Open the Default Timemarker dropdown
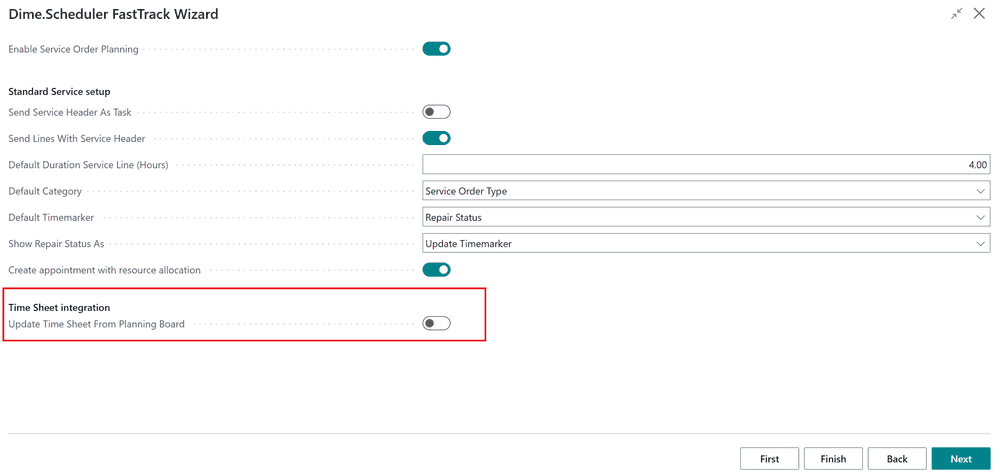This screenshot has width=1000, height=476. pos(706,218)
